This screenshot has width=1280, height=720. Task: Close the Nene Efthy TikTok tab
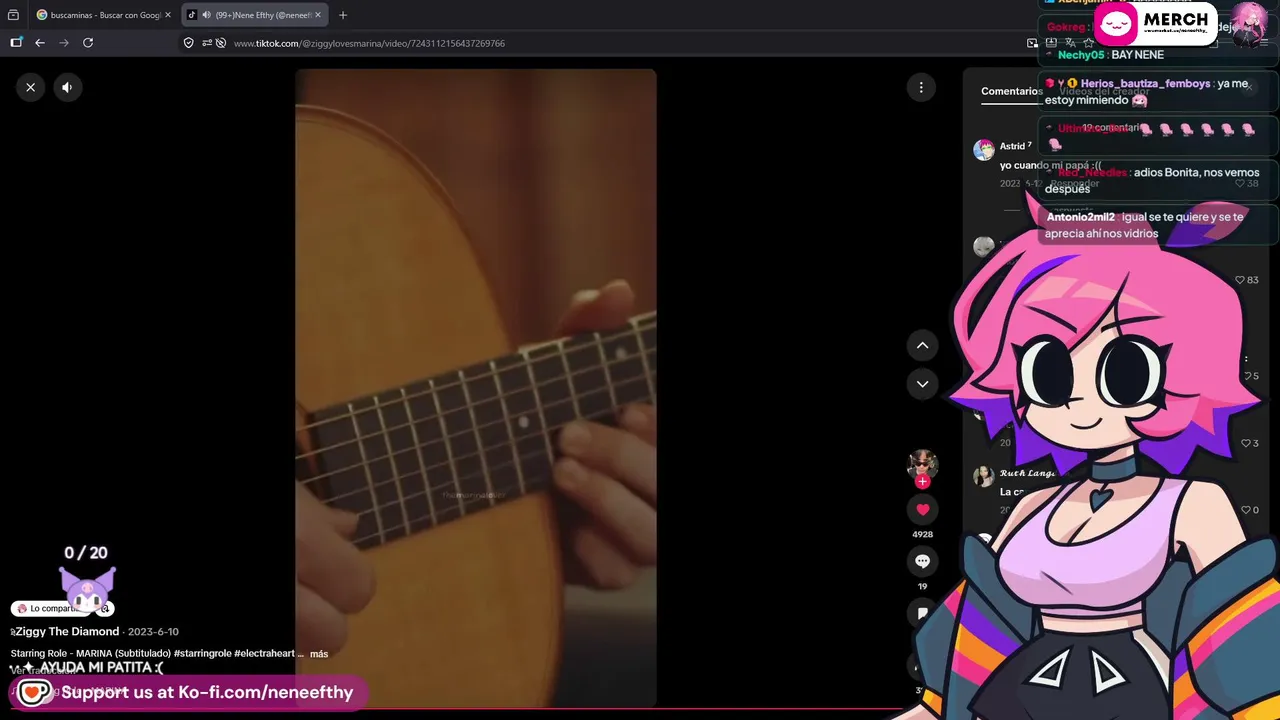click(x=318, y=15)
